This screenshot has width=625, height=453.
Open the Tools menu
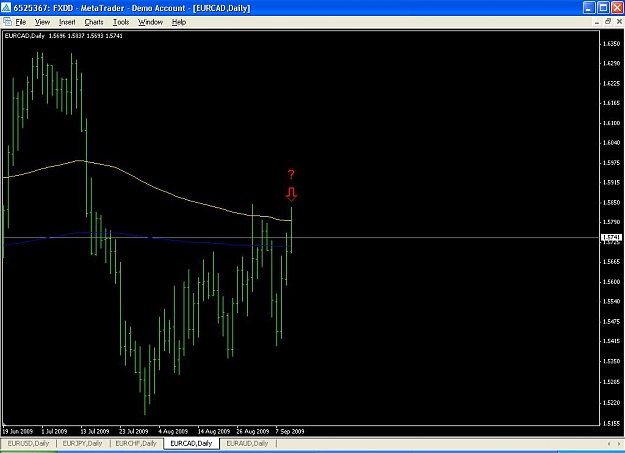pyautogui.click(x=121, y=22)
